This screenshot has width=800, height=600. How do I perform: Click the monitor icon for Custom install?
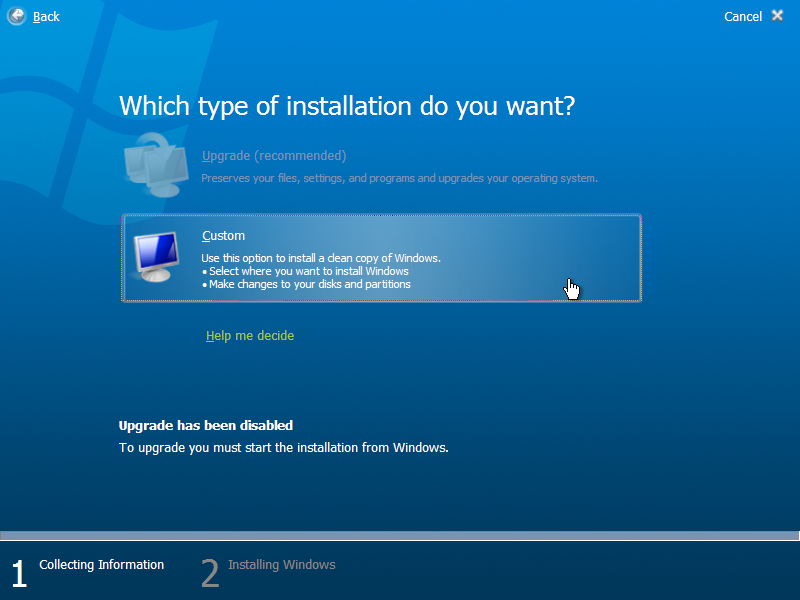(156, 257)
